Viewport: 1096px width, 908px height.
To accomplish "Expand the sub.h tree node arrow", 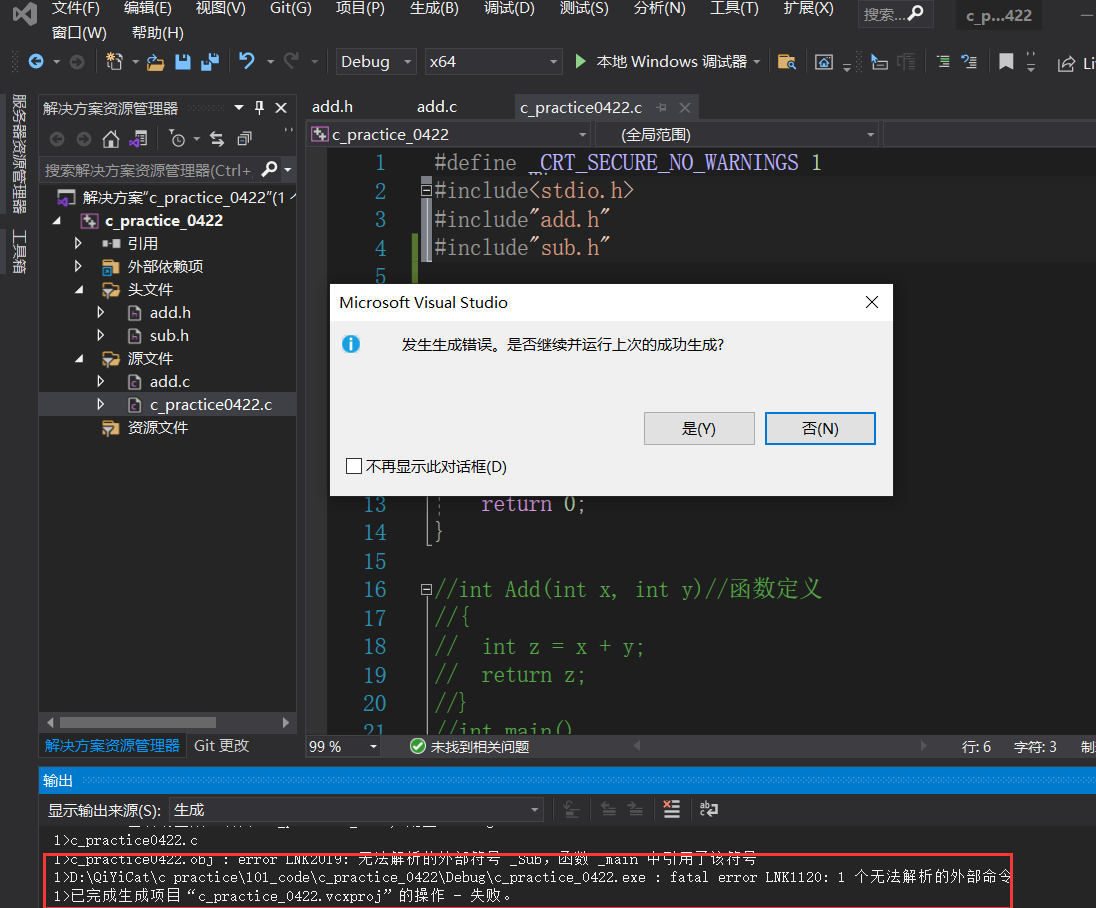I will [x=101, y=336].
